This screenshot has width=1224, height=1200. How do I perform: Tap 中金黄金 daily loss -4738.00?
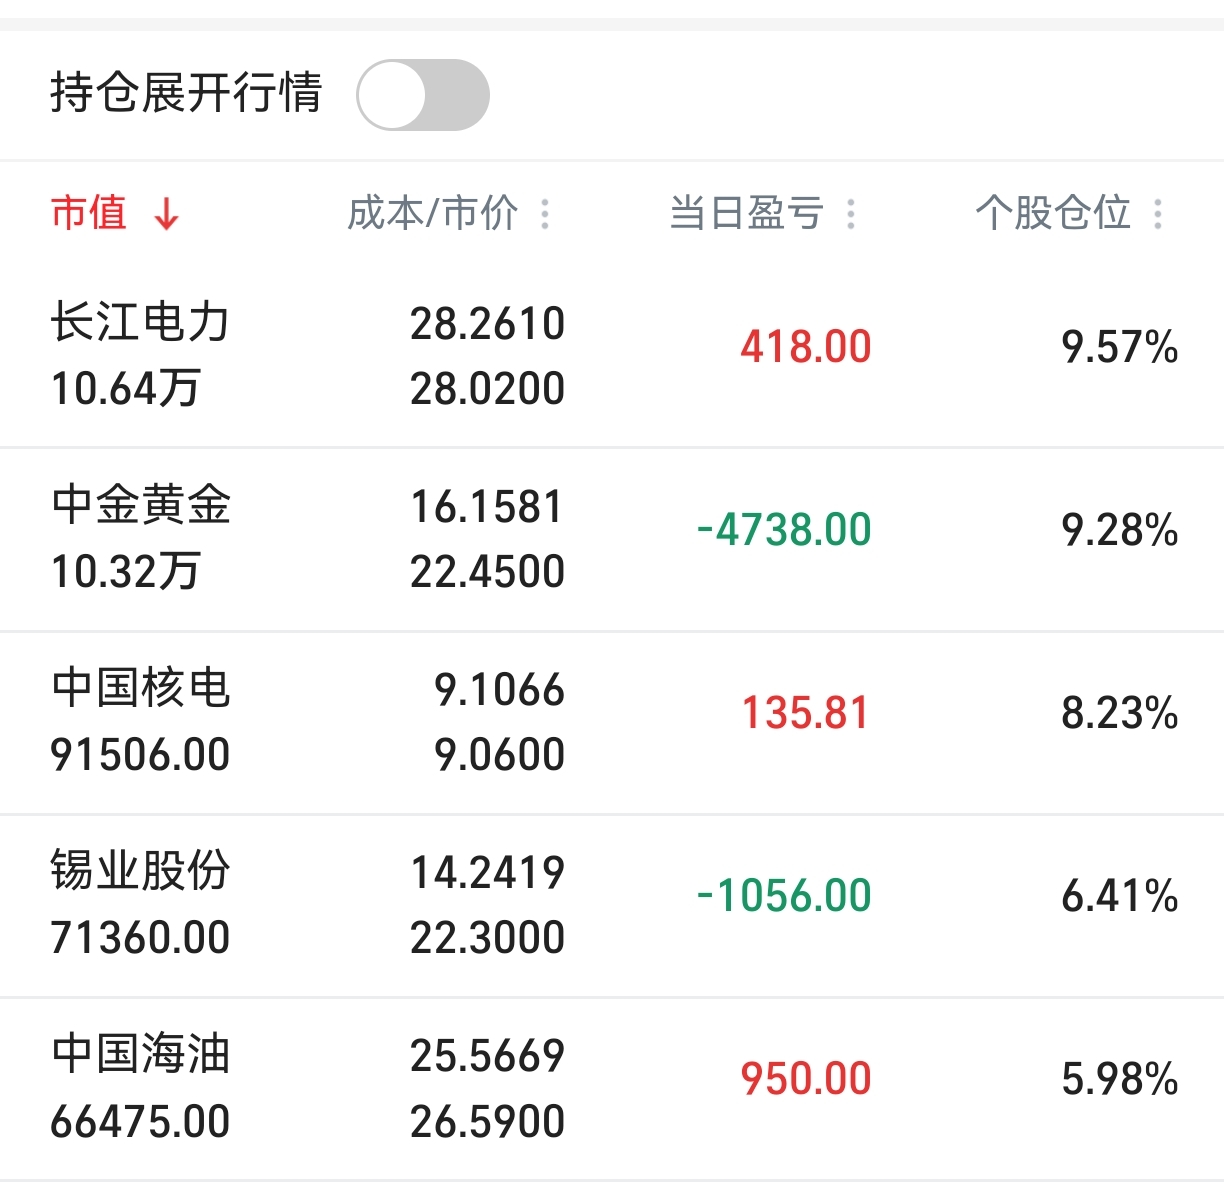tap(784, 530)
